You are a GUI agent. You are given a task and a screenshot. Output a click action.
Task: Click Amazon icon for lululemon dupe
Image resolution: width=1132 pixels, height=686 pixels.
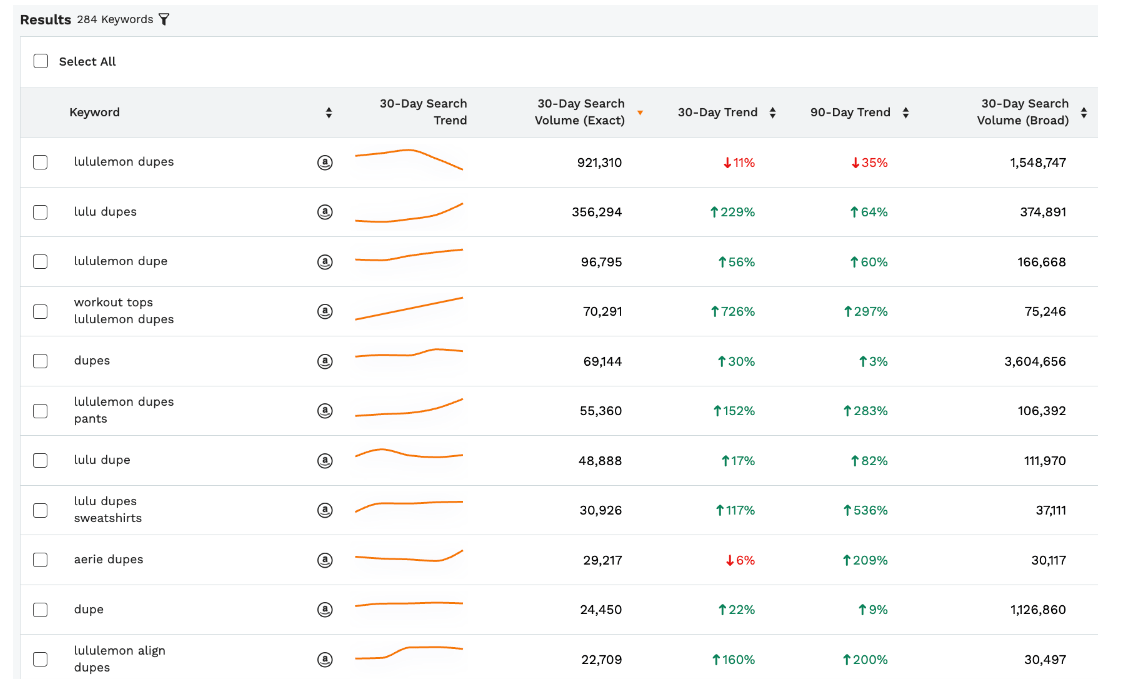pos(325,262)
